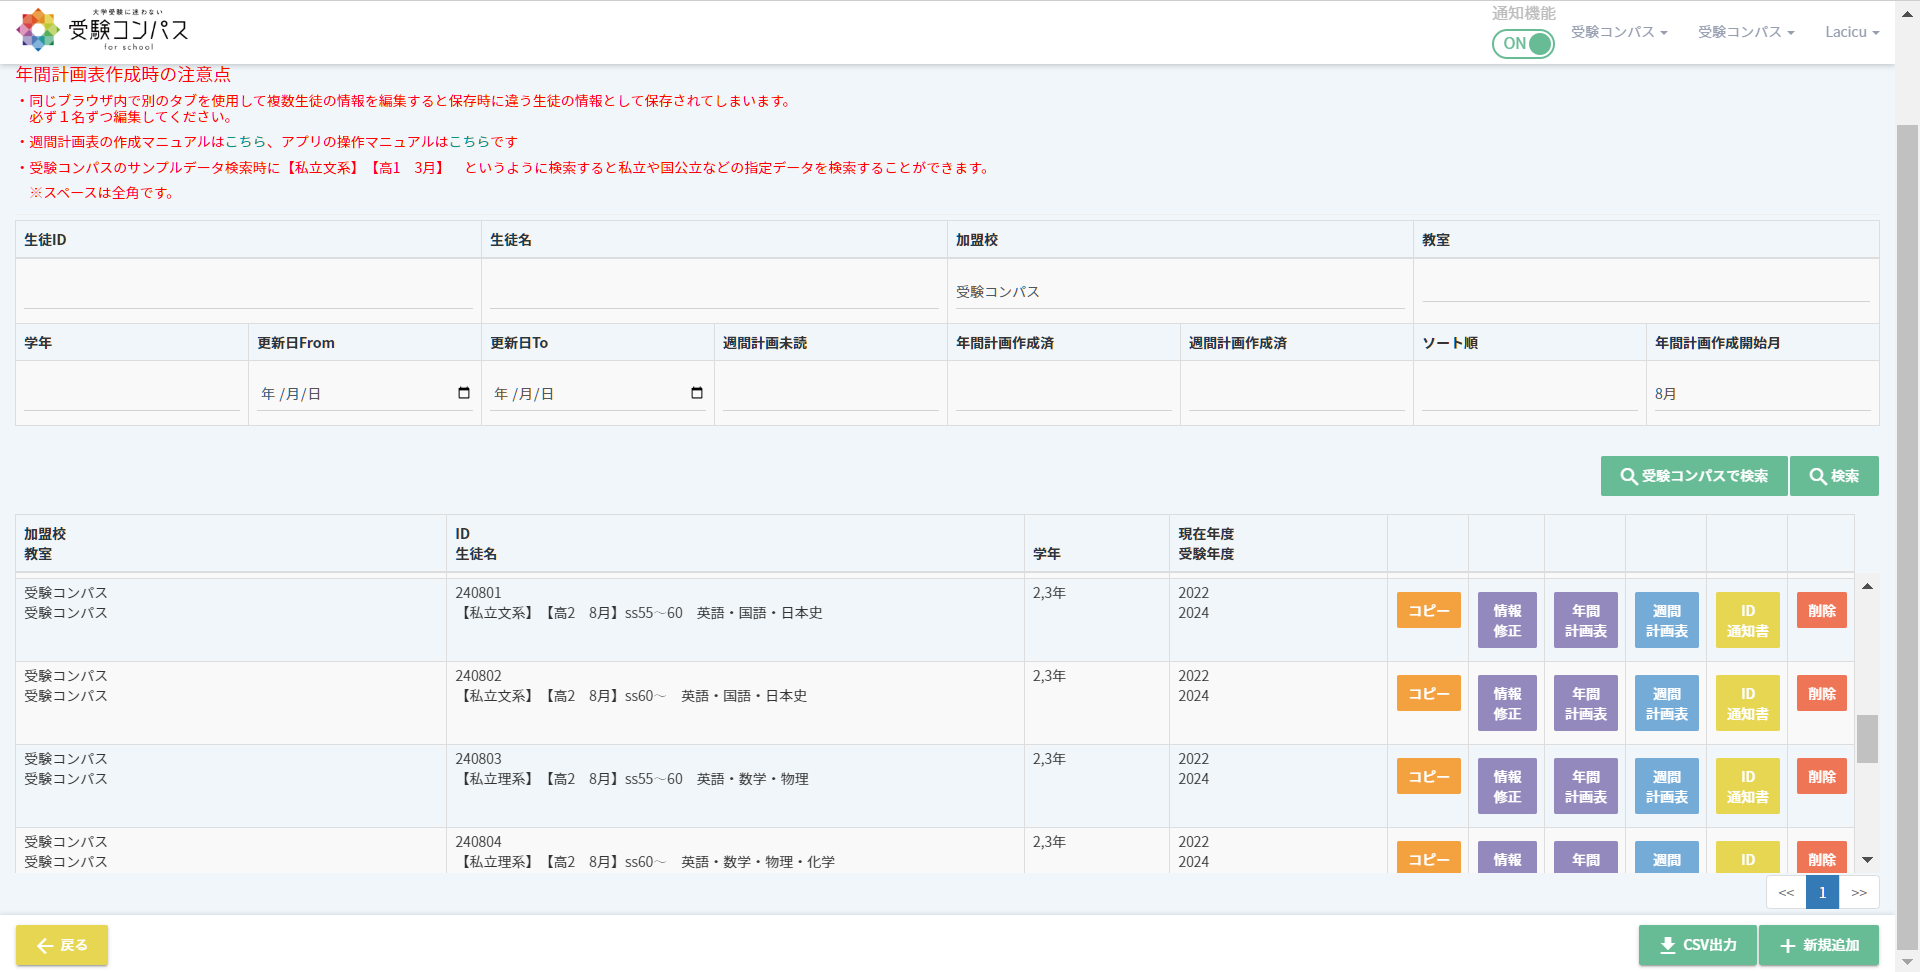Click the 現在年度 受験年度 column header

coord(1278,544)
